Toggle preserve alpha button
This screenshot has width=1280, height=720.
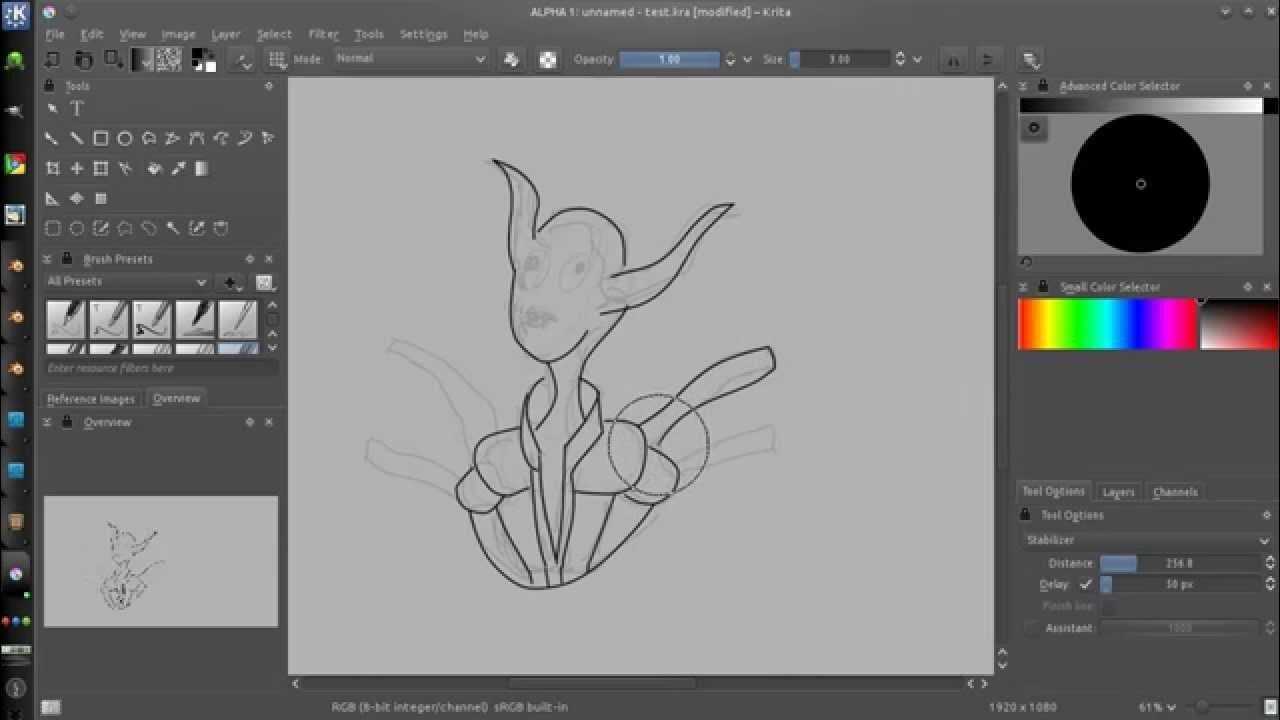point(547,59)
